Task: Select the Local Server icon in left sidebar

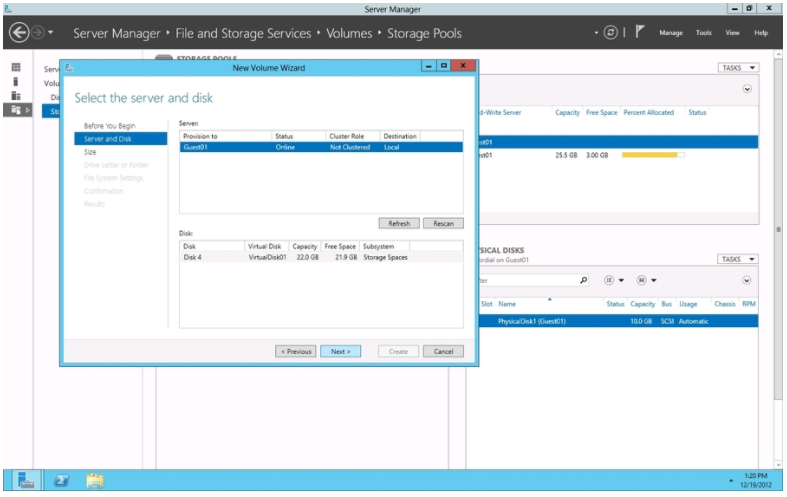Action: [x=16, y=82]
